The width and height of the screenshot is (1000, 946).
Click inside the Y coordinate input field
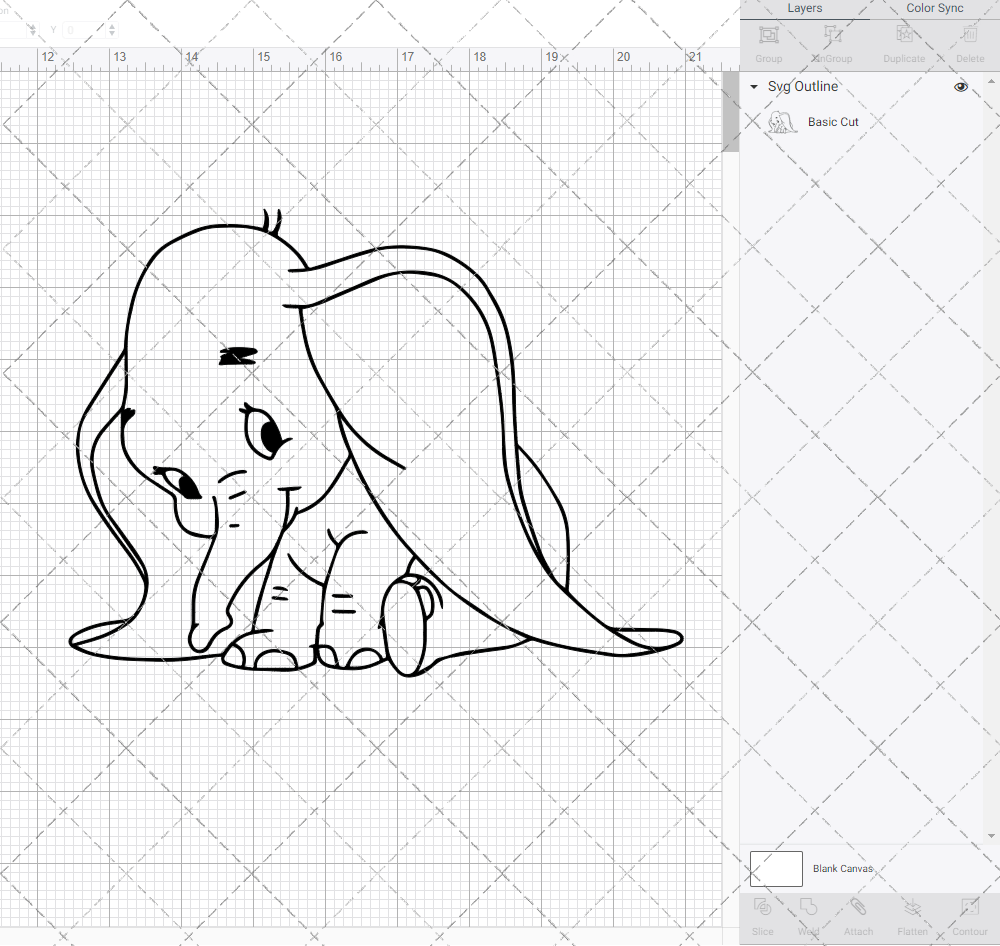pyautogui.click(x=85, y=29)
